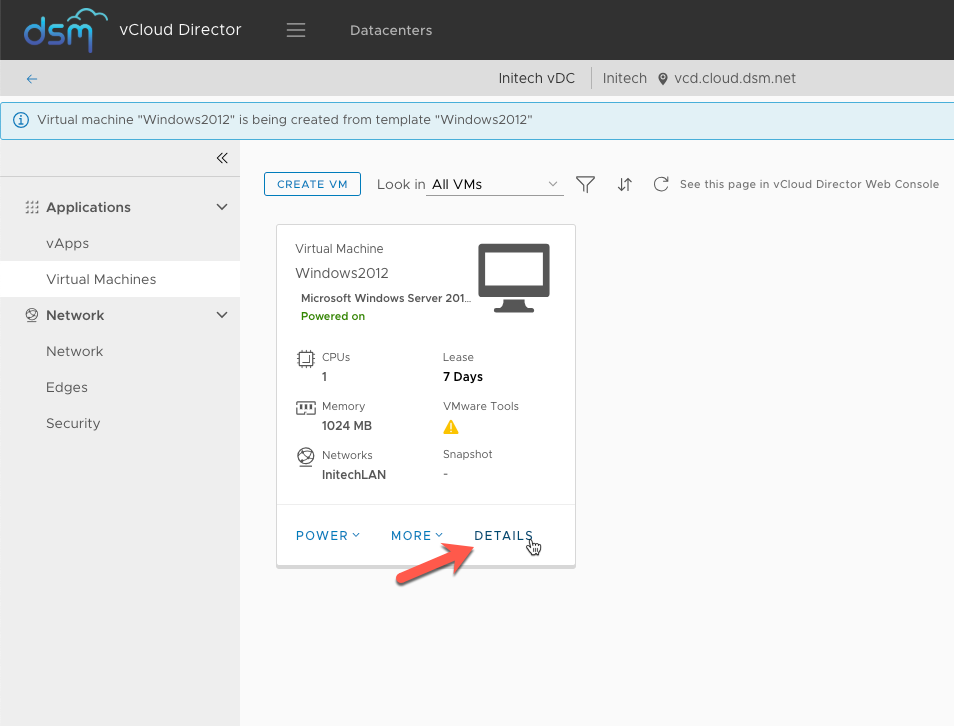Viewport: 954px width, 726px height.
Task: Click the vCloud Director title
Action: click(x=180, y=30)
